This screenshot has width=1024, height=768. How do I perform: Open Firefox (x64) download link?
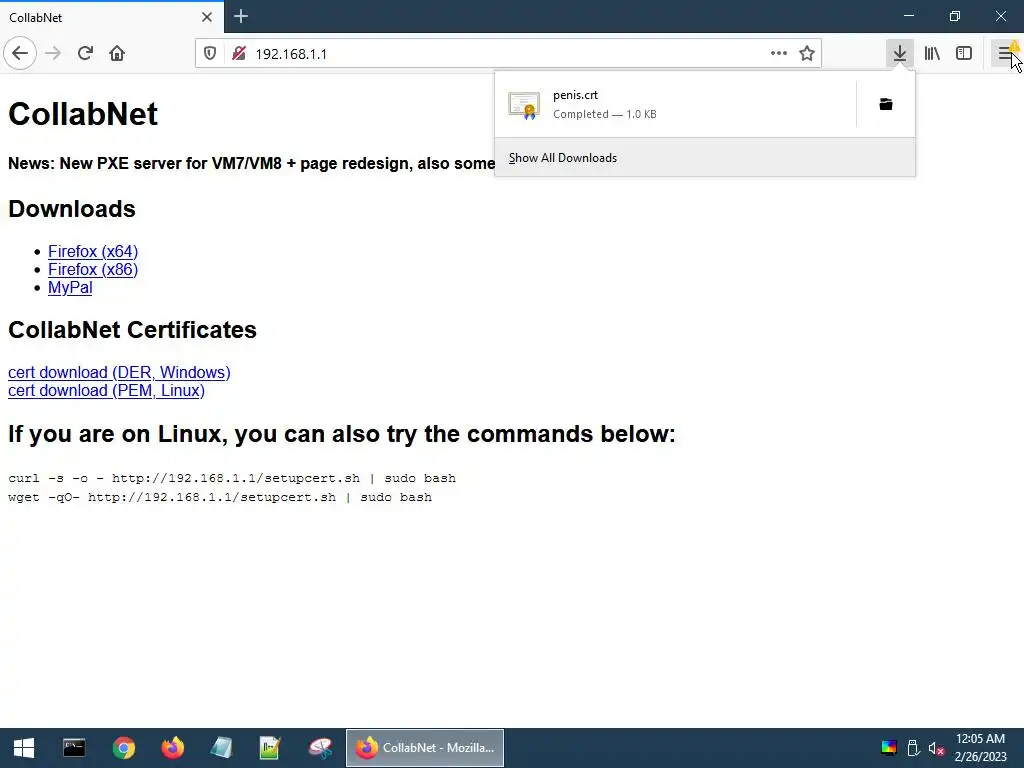[93, 251]
